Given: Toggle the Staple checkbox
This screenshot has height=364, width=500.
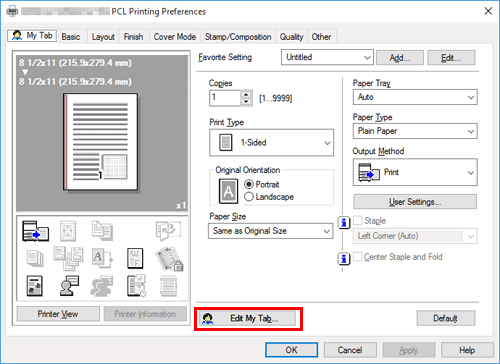Looking at the screenshot, I should [358, 220].
